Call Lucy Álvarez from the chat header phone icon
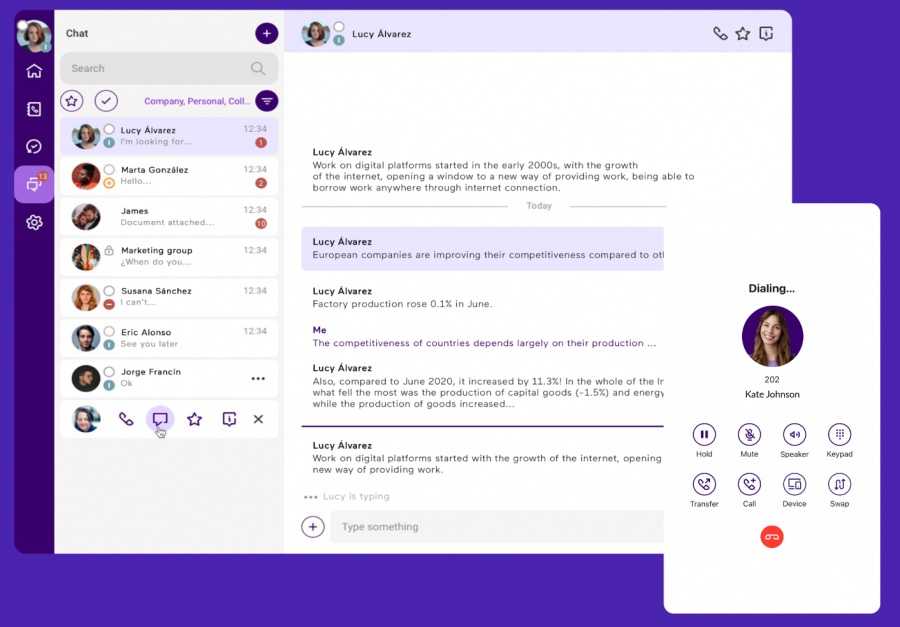The width and height of the screenshot is (900, 627). tap(720, 33)
